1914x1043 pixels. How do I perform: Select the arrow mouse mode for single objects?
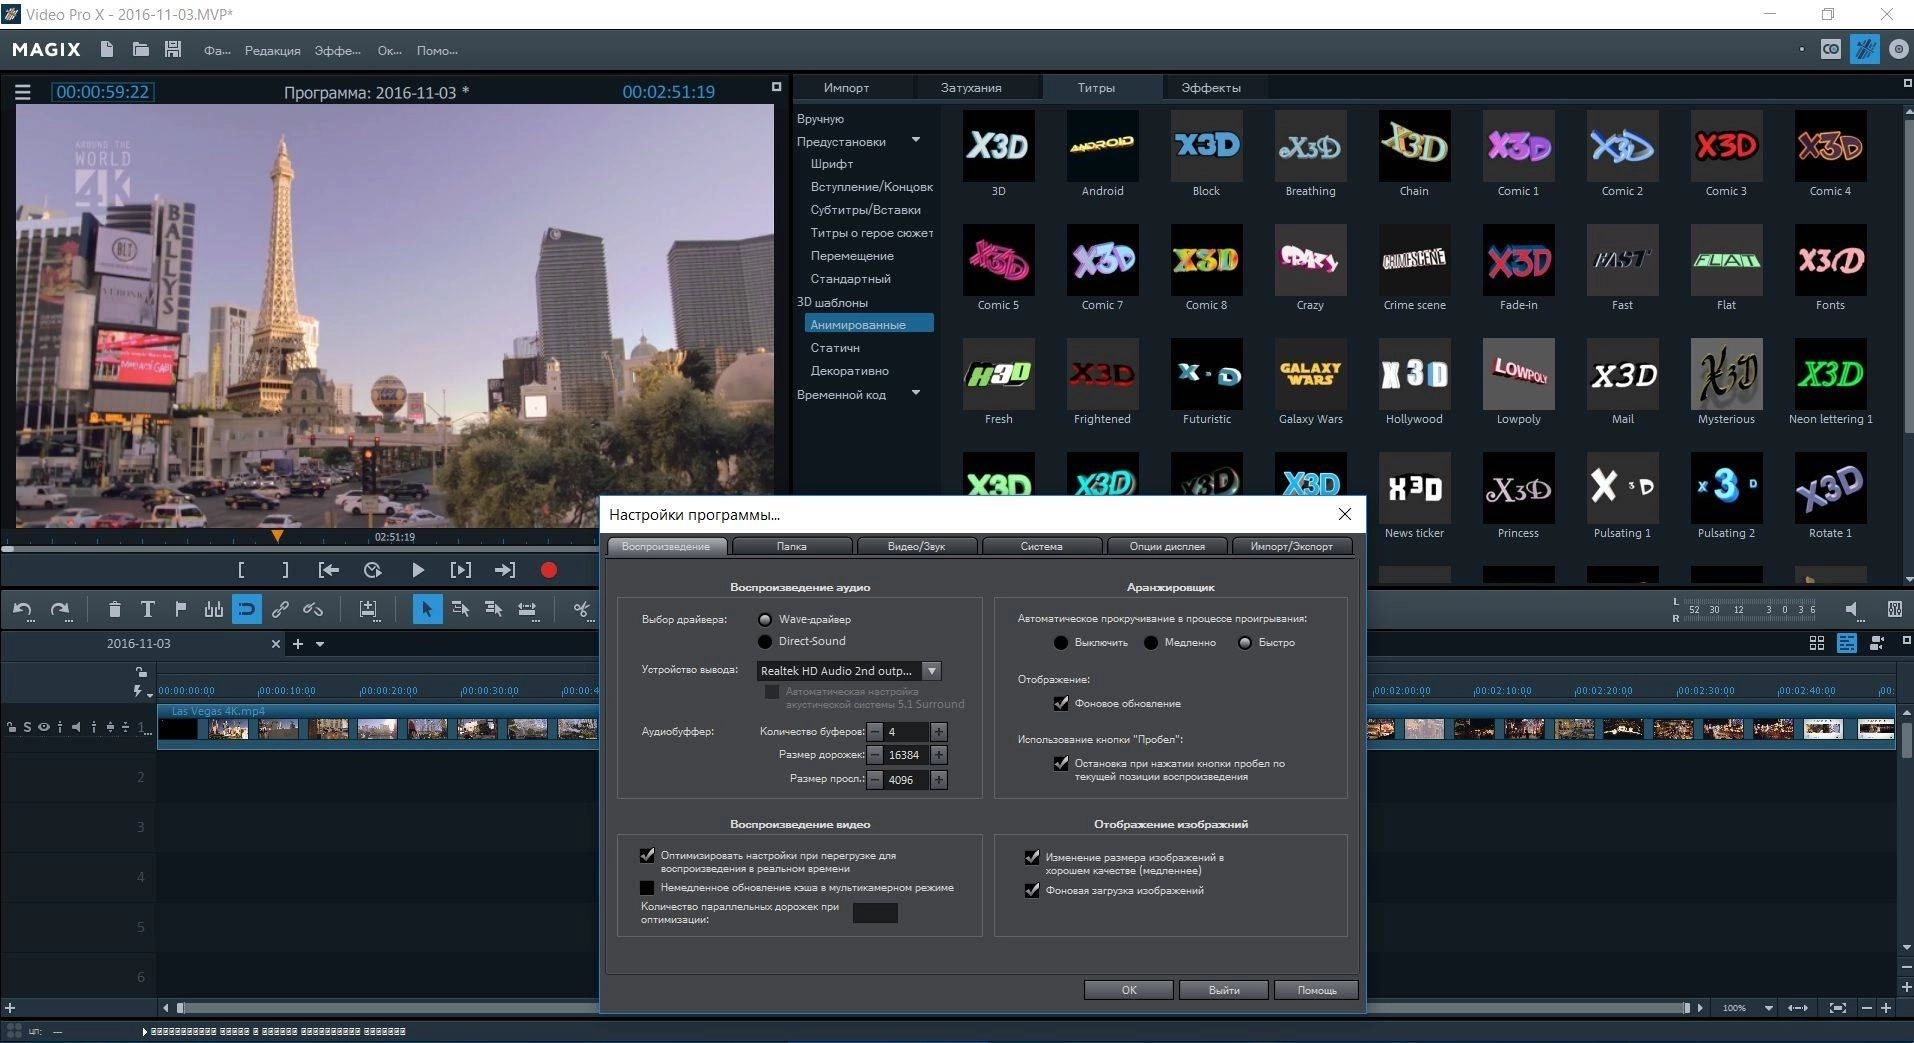[x=427, y=609]
